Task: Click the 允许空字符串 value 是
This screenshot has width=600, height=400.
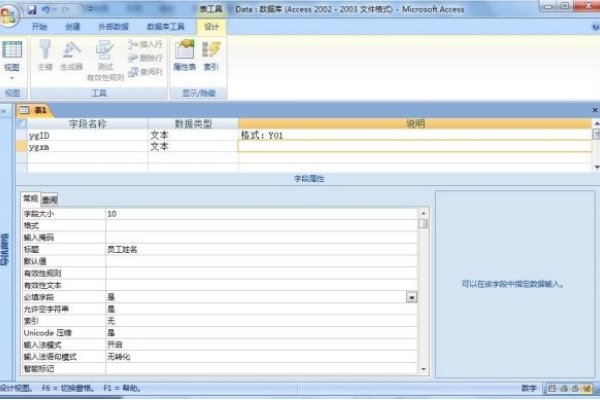Action: click(261, 309)
